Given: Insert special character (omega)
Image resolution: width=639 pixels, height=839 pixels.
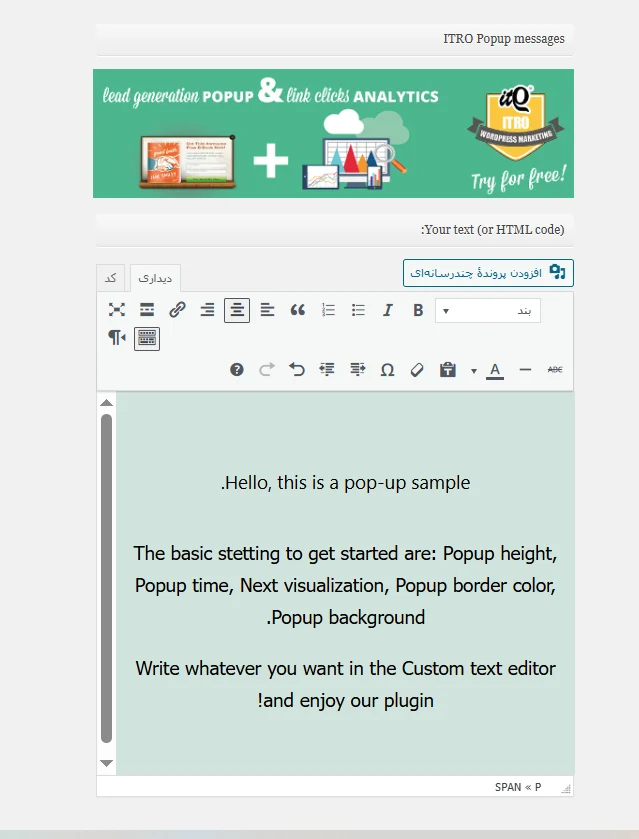Looking at the screenshot, I should tap(387, 370).
